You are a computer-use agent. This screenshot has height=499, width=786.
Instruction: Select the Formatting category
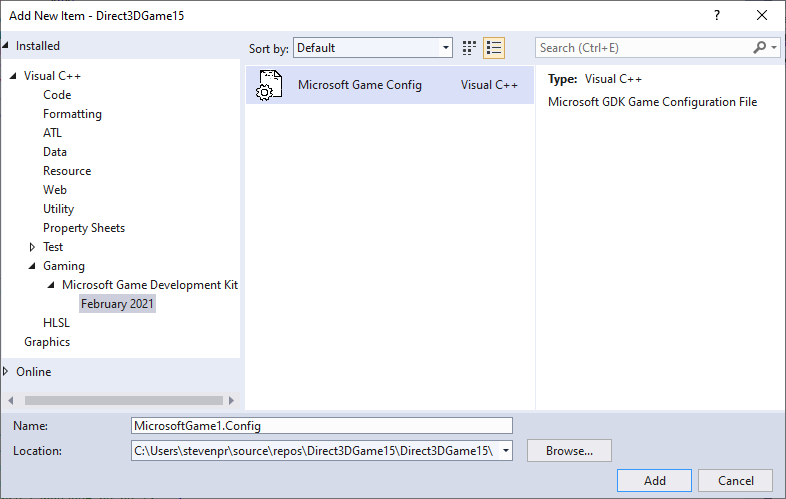(x=72, y=114)
